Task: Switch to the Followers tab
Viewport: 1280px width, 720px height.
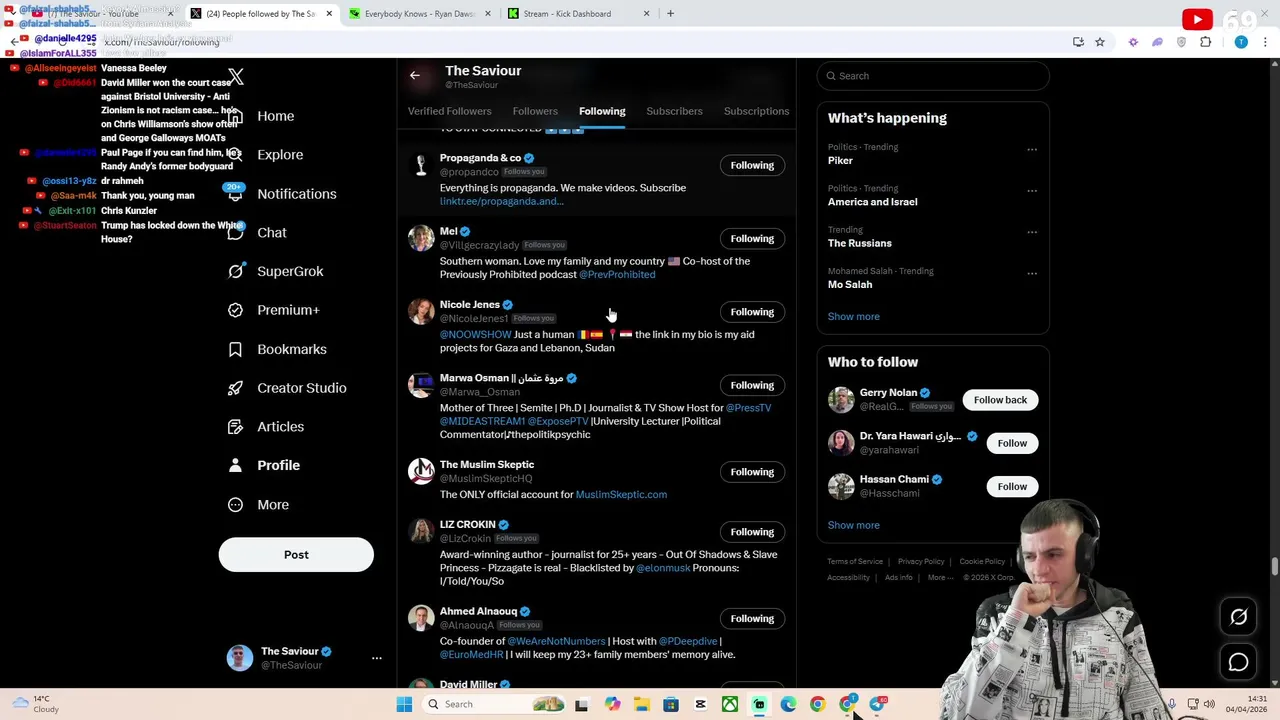Action: 535,111
